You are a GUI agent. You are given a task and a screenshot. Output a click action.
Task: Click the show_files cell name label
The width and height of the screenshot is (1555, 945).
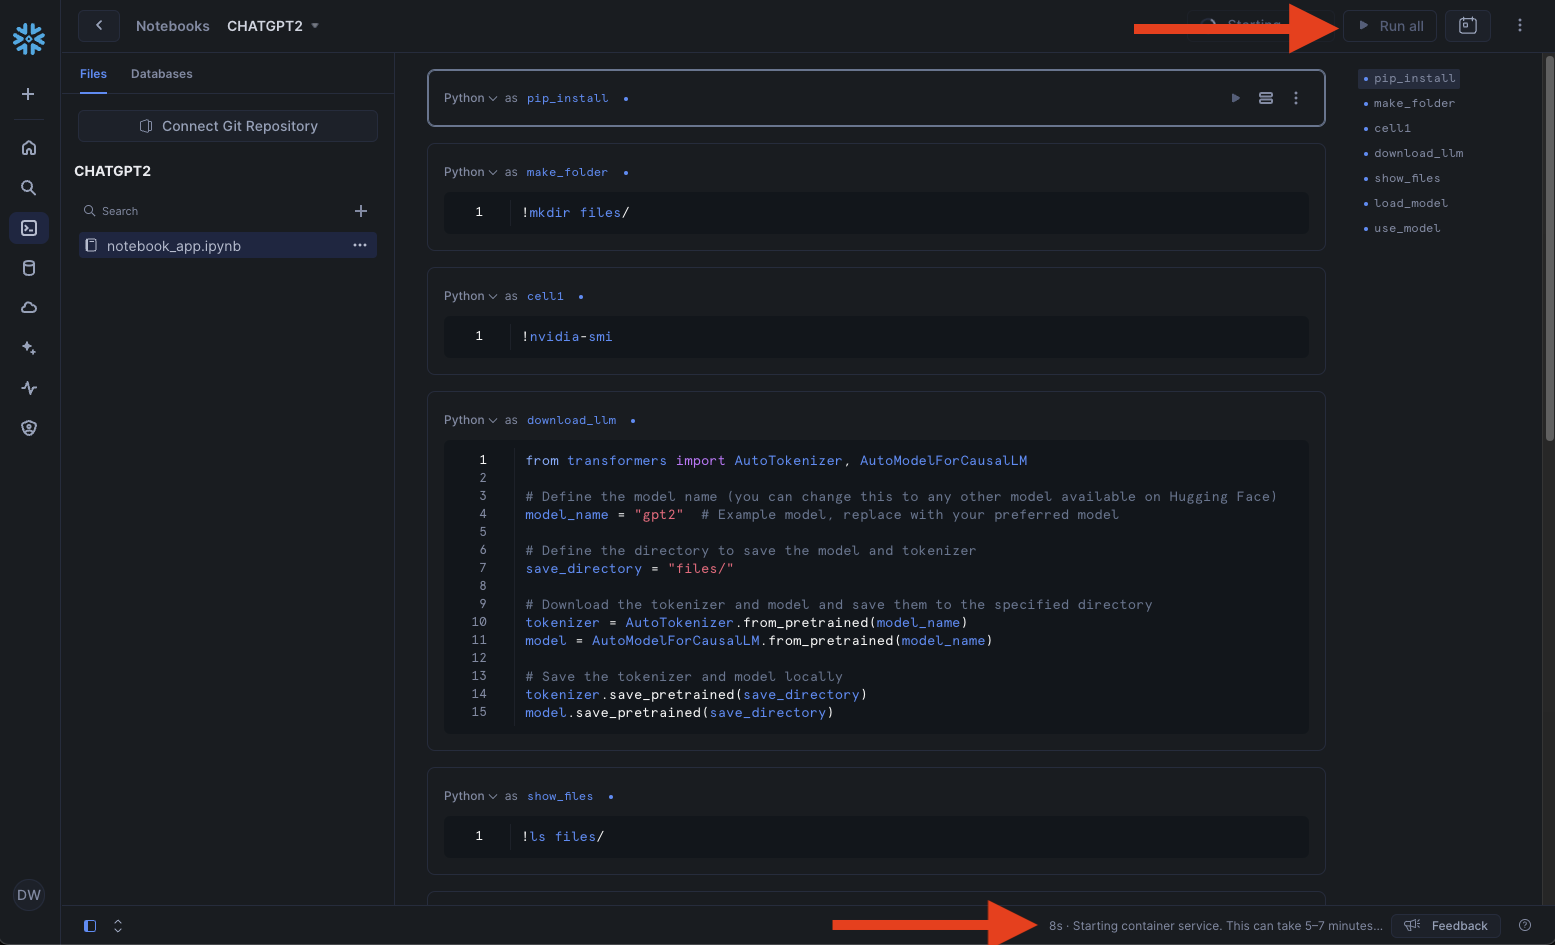560,796
